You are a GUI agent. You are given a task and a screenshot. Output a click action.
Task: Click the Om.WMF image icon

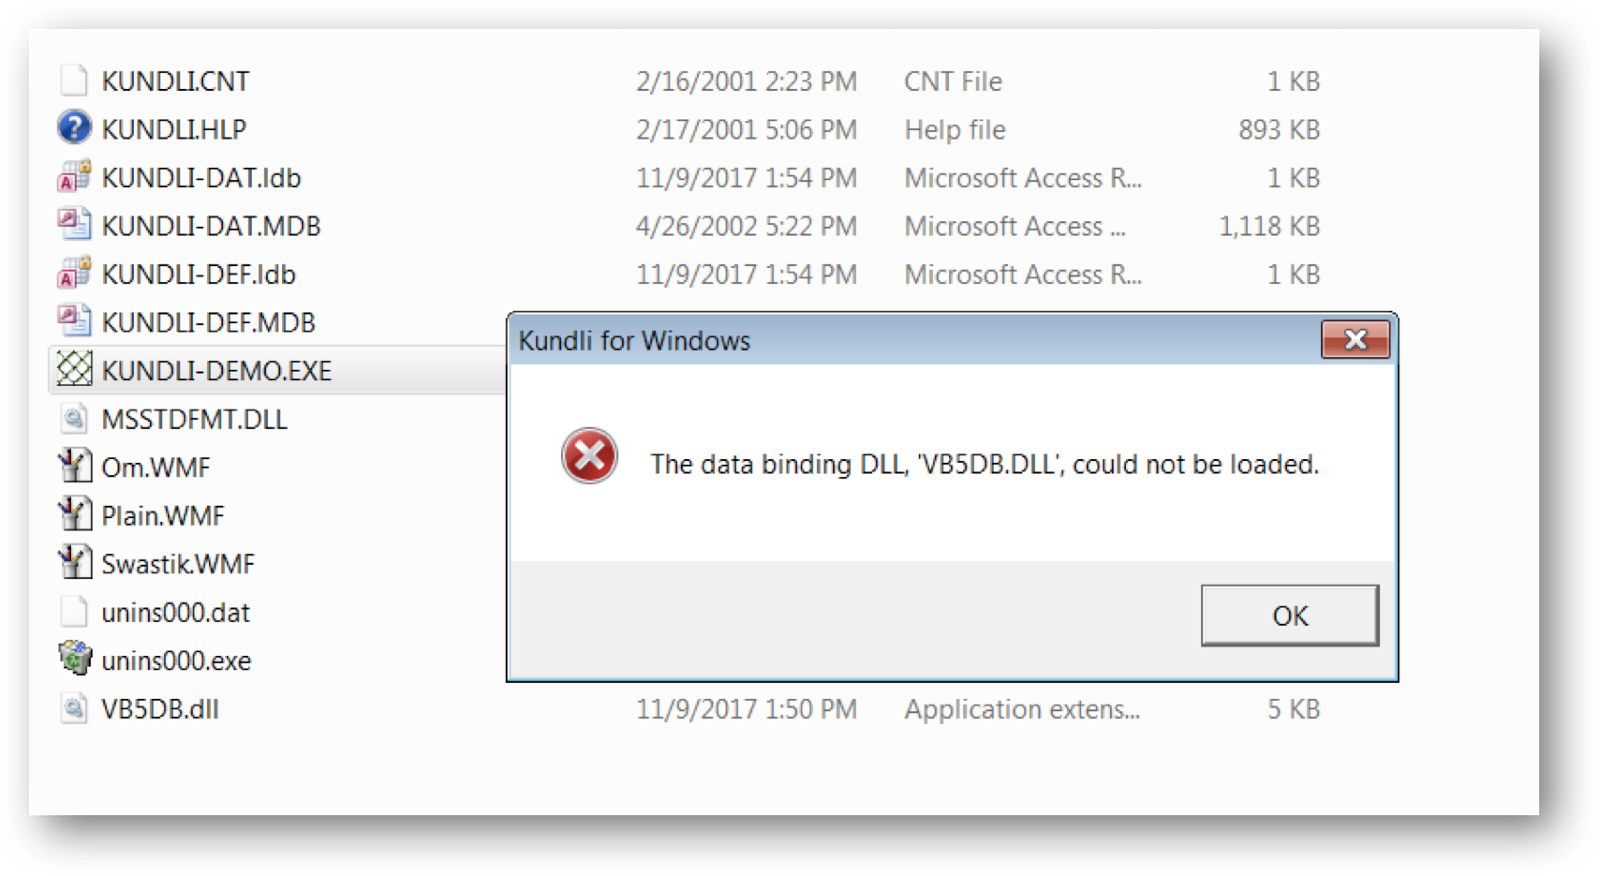point(74,466)
